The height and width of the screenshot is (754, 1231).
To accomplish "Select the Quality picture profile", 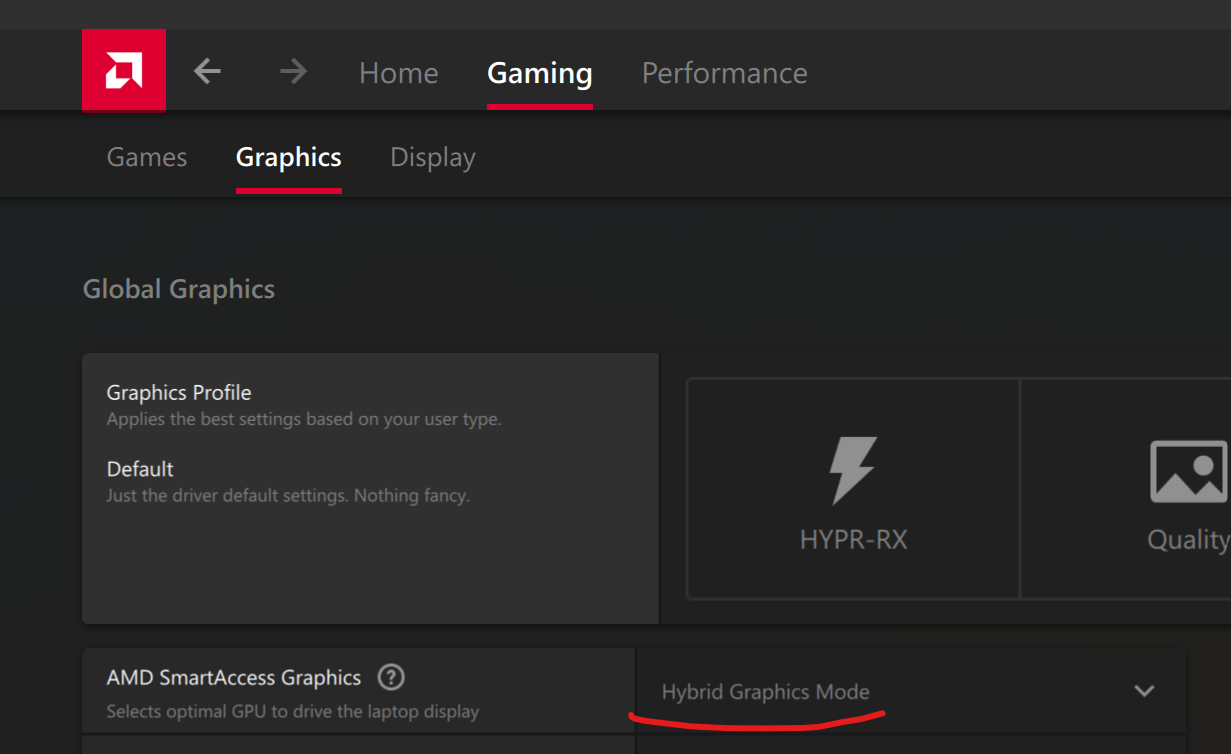I will click(1126, 489).
